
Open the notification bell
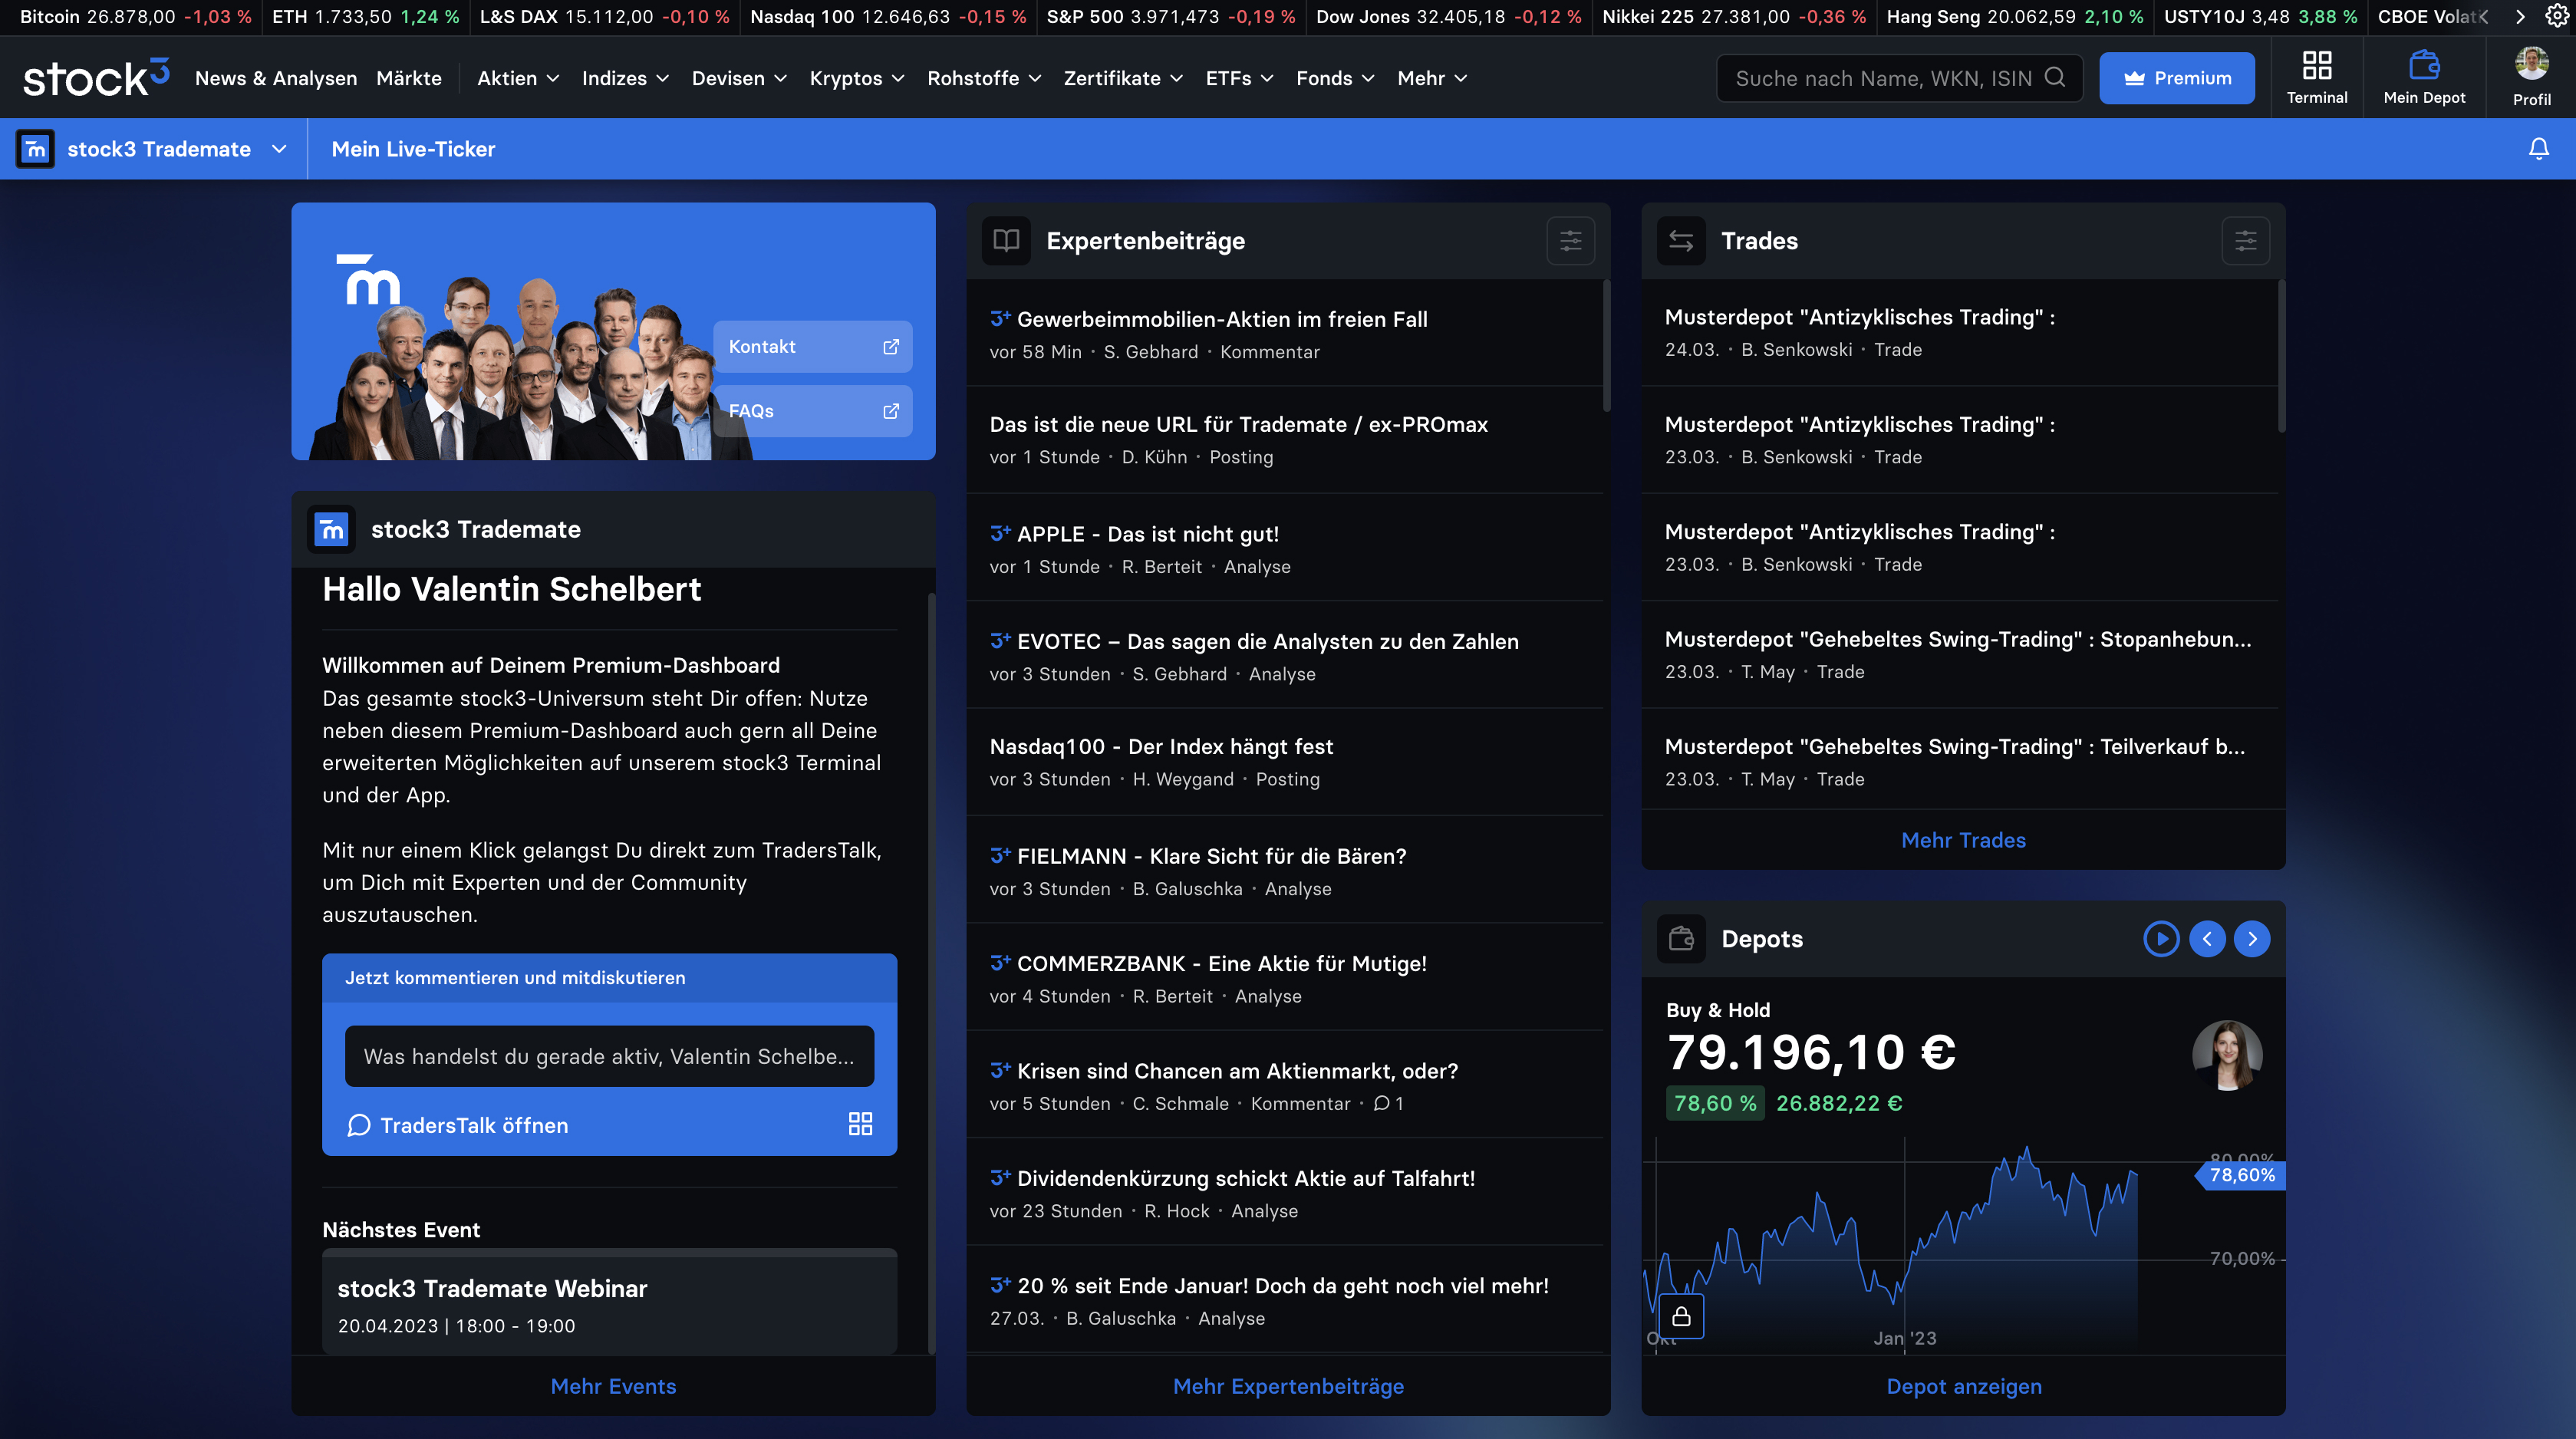(2538, 149)
